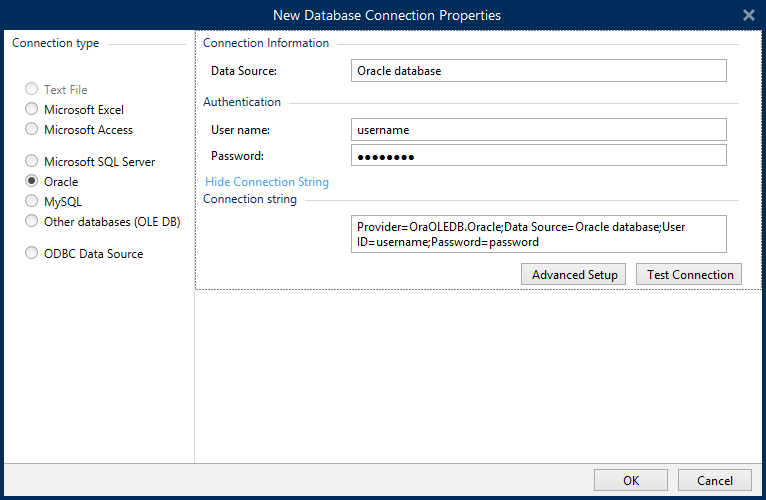Image resolution: width=766 pixels, height=500 pixels.
Task: Confirm the dialog with OK
Action: 630,480
